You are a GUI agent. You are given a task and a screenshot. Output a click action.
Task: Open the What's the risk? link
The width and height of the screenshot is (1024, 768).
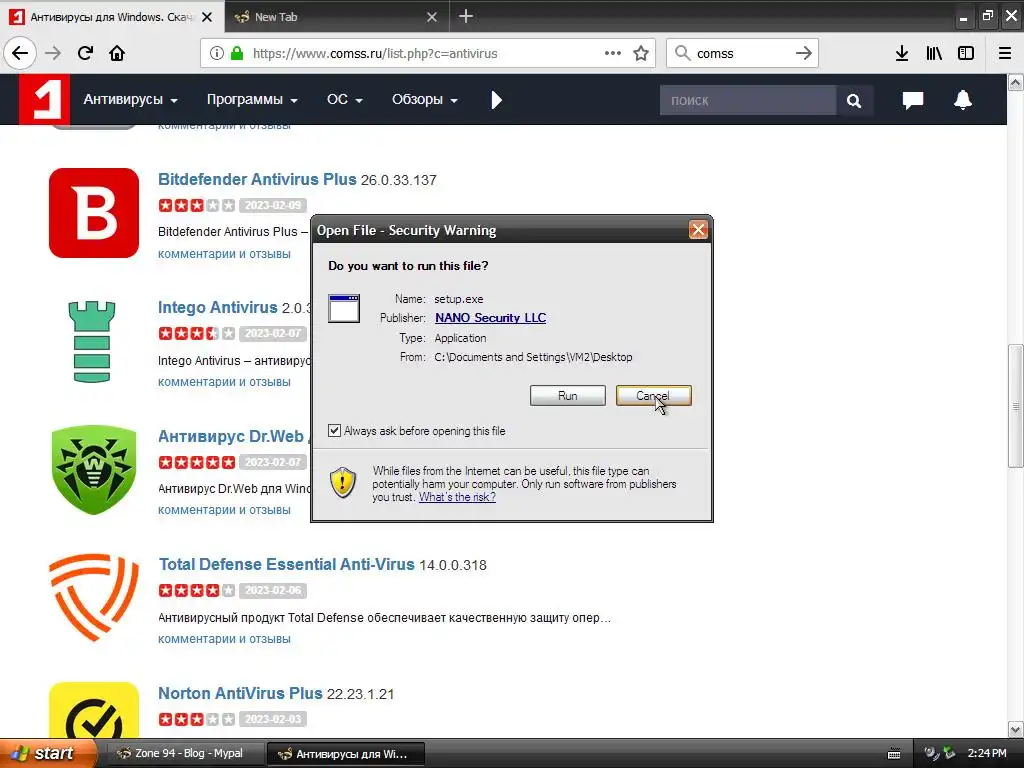[457, 497]
